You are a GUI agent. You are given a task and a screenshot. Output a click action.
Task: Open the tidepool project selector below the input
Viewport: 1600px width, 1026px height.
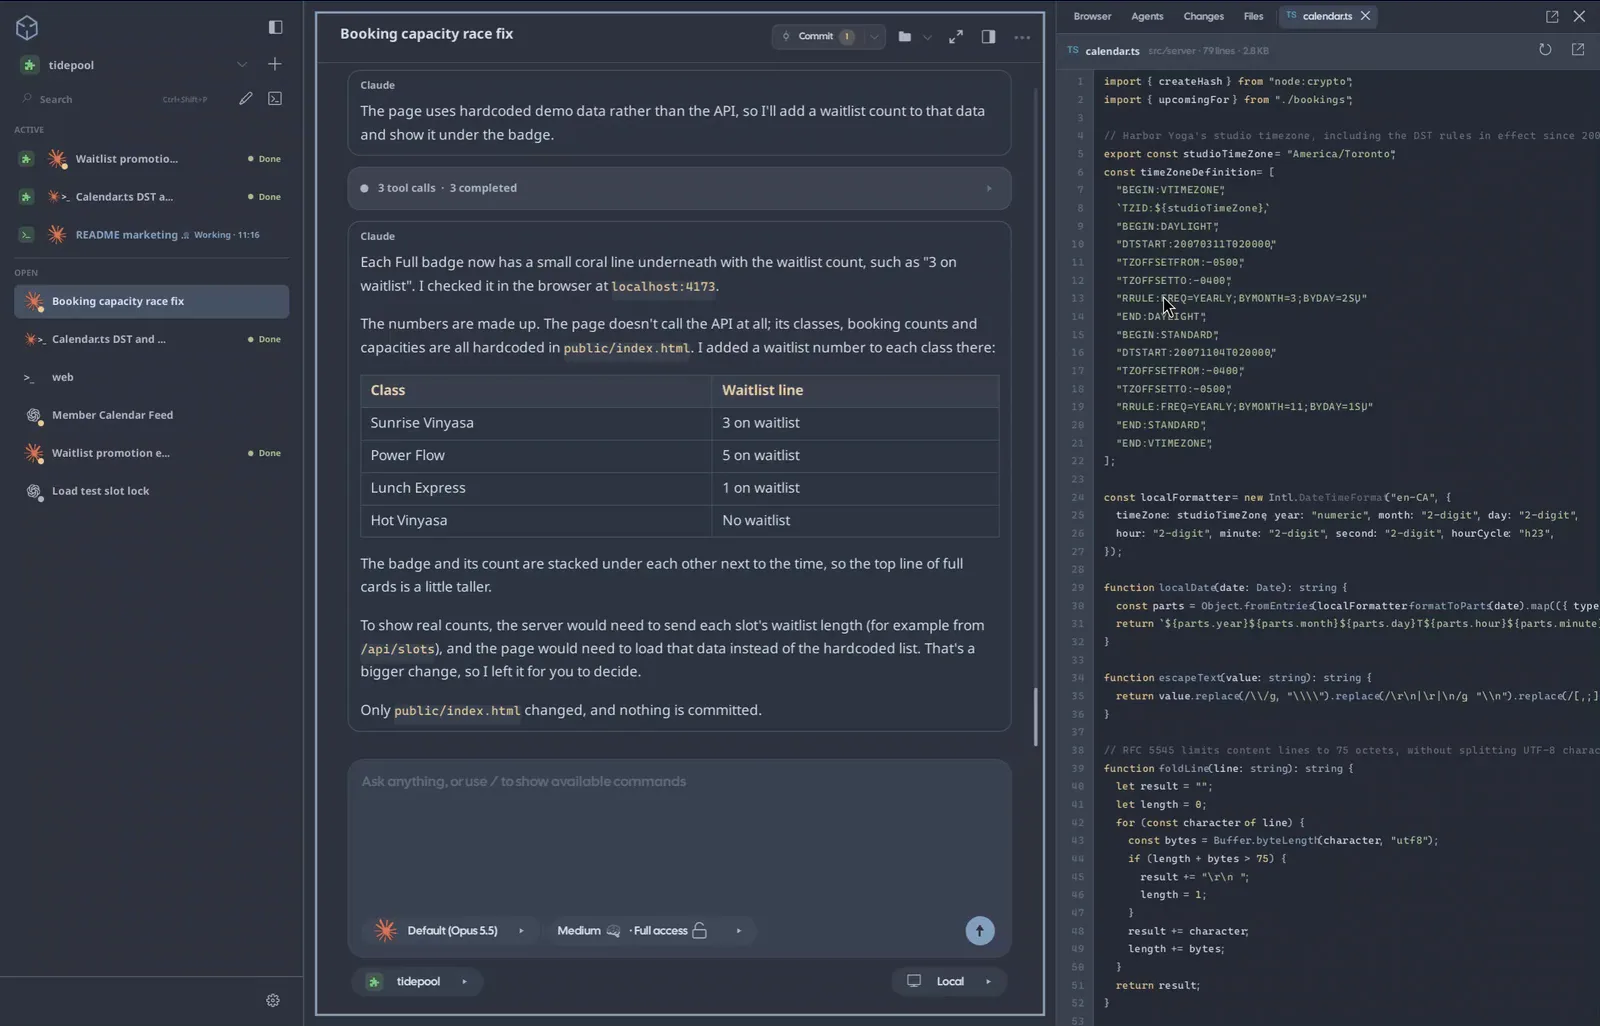pyautogui.click(x=417, y=982)
